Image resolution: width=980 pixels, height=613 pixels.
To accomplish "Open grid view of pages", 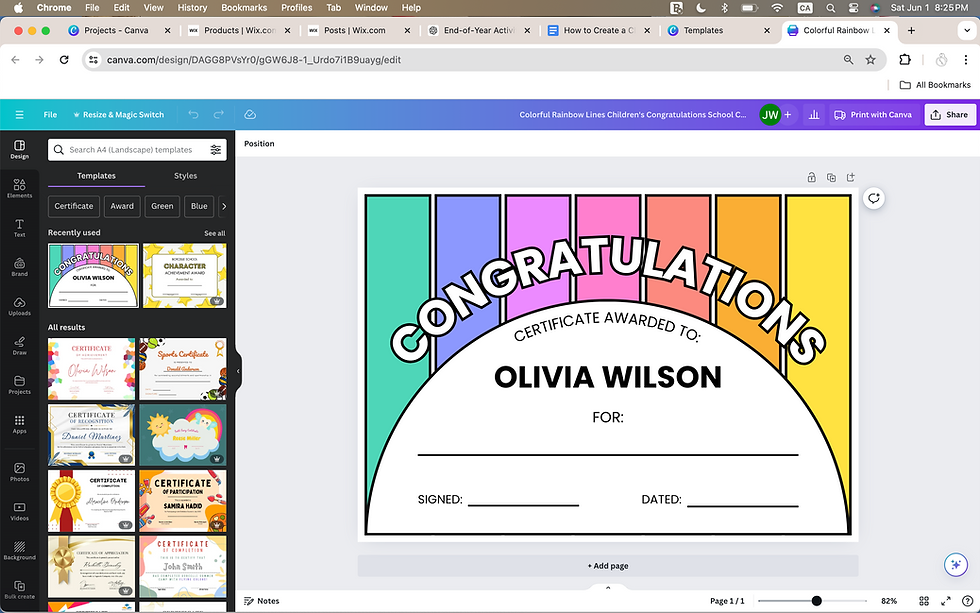I will tap(924, 601).
